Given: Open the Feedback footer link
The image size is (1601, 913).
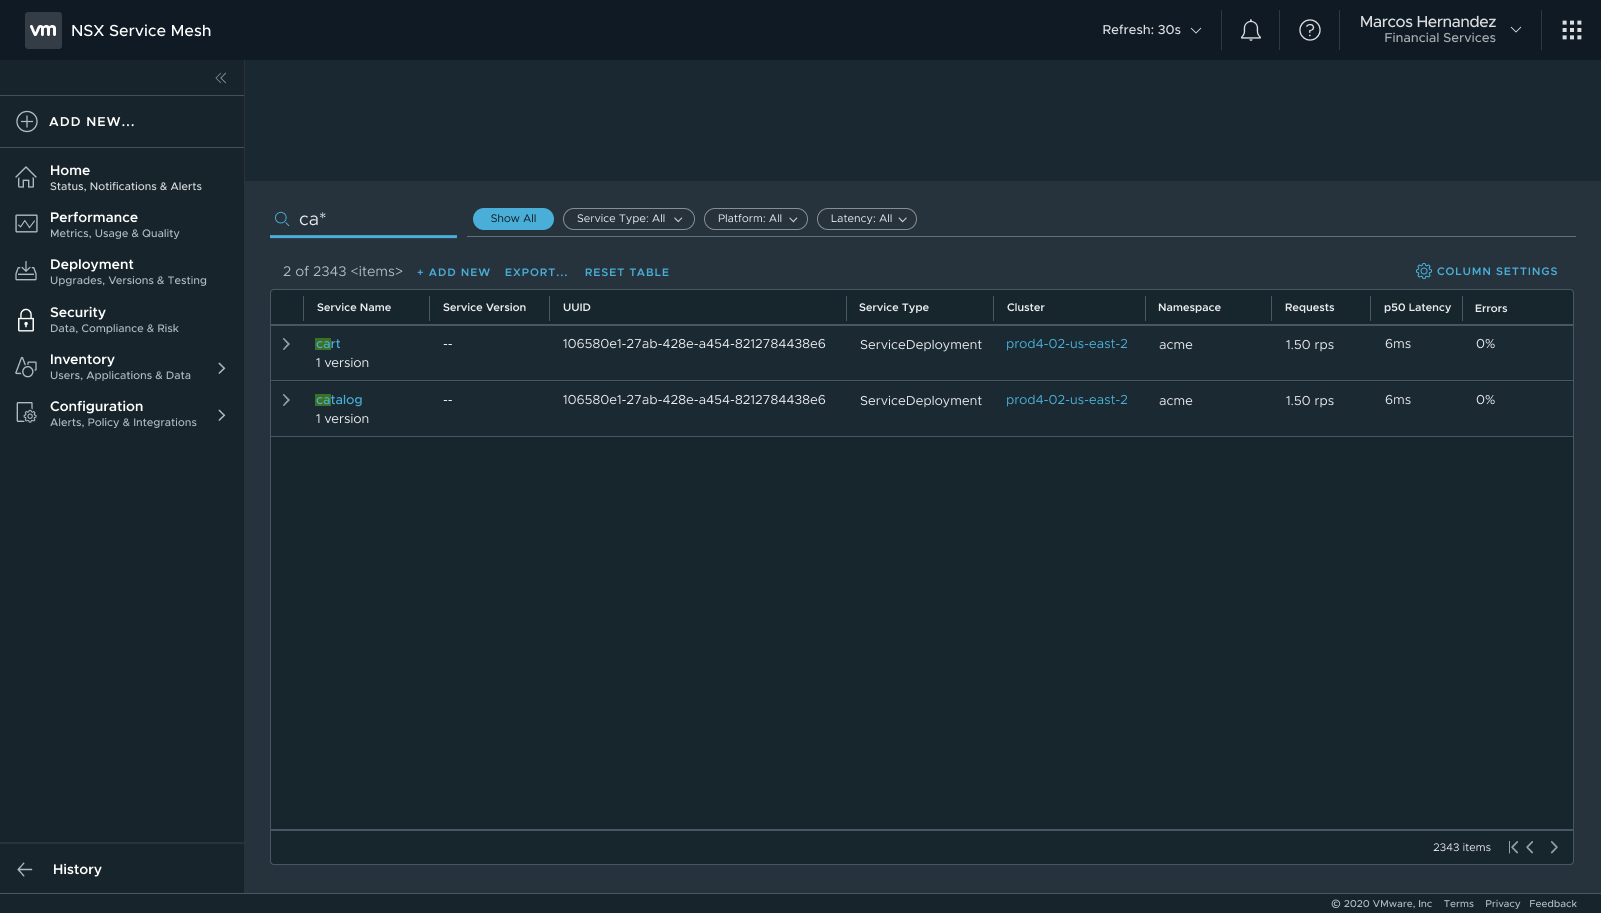Looking at the screenshot, I should [1553, 904].
